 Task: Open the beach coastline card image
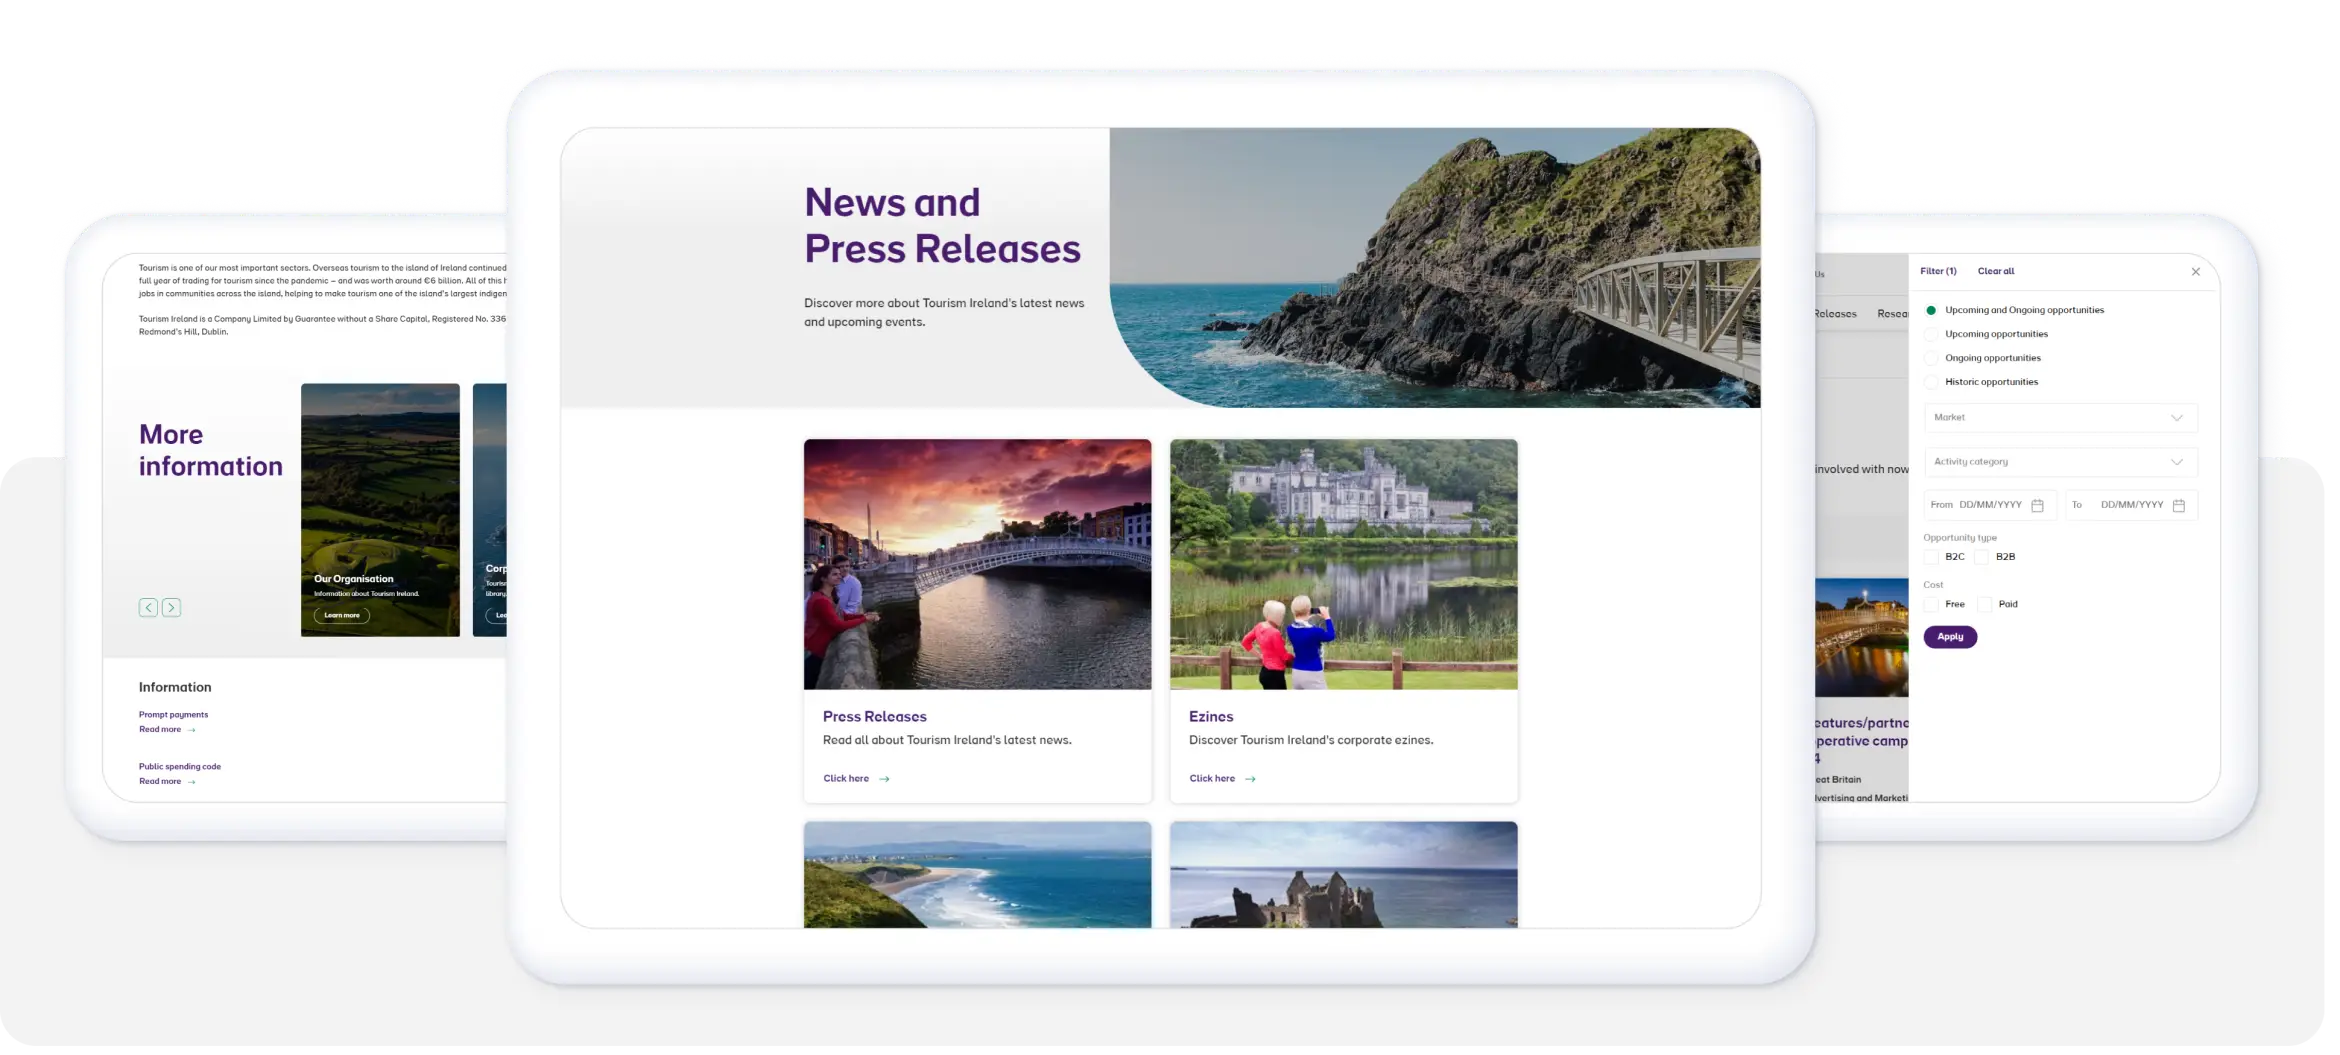(977, 875)
